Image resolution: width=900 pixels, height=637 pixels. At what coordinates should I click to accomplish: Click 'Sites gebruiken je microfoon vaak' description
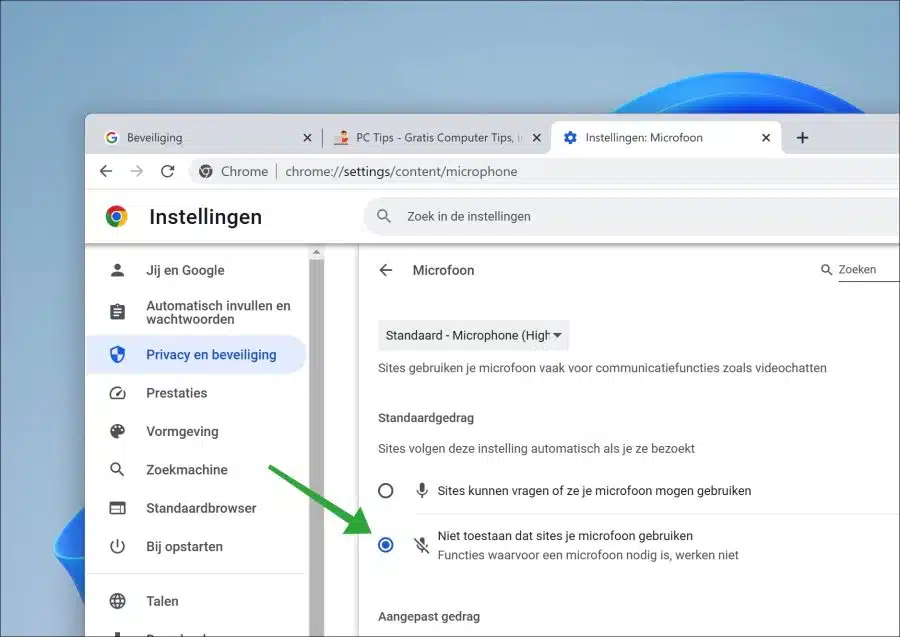(602, 368)
